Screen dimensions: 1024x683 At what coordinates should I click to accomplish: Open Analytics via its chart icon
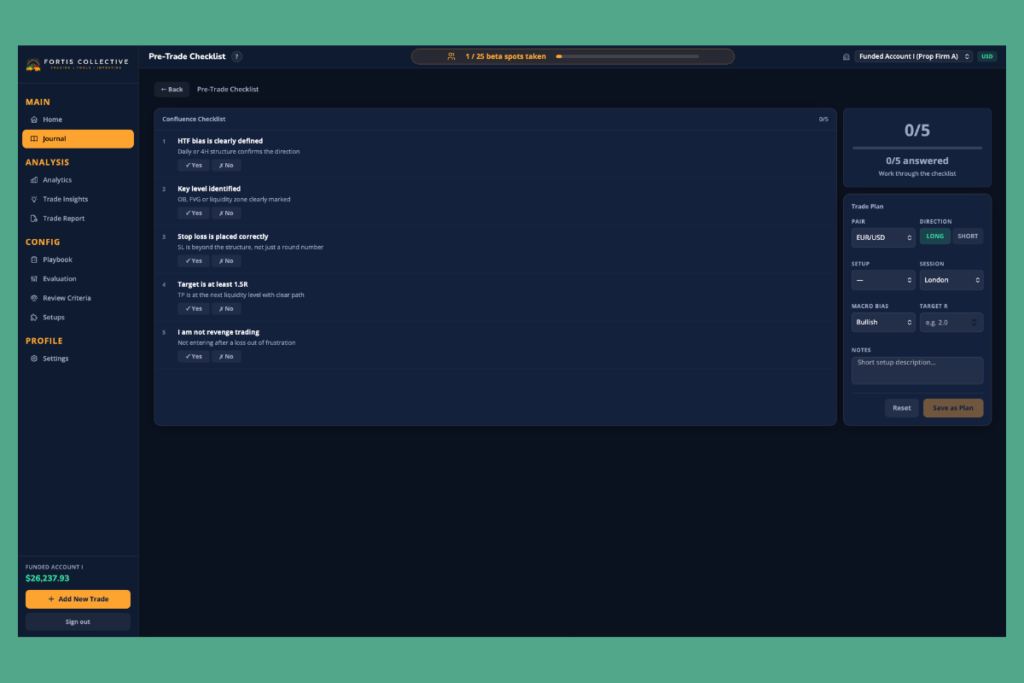tap(34, 180)
